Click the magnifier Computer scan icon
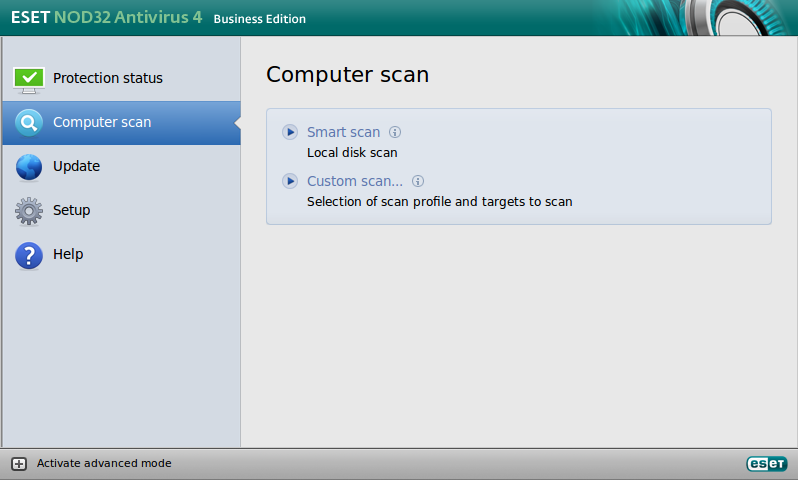The width and height of the screenshot is (798, 480). (x=29, y=123)
